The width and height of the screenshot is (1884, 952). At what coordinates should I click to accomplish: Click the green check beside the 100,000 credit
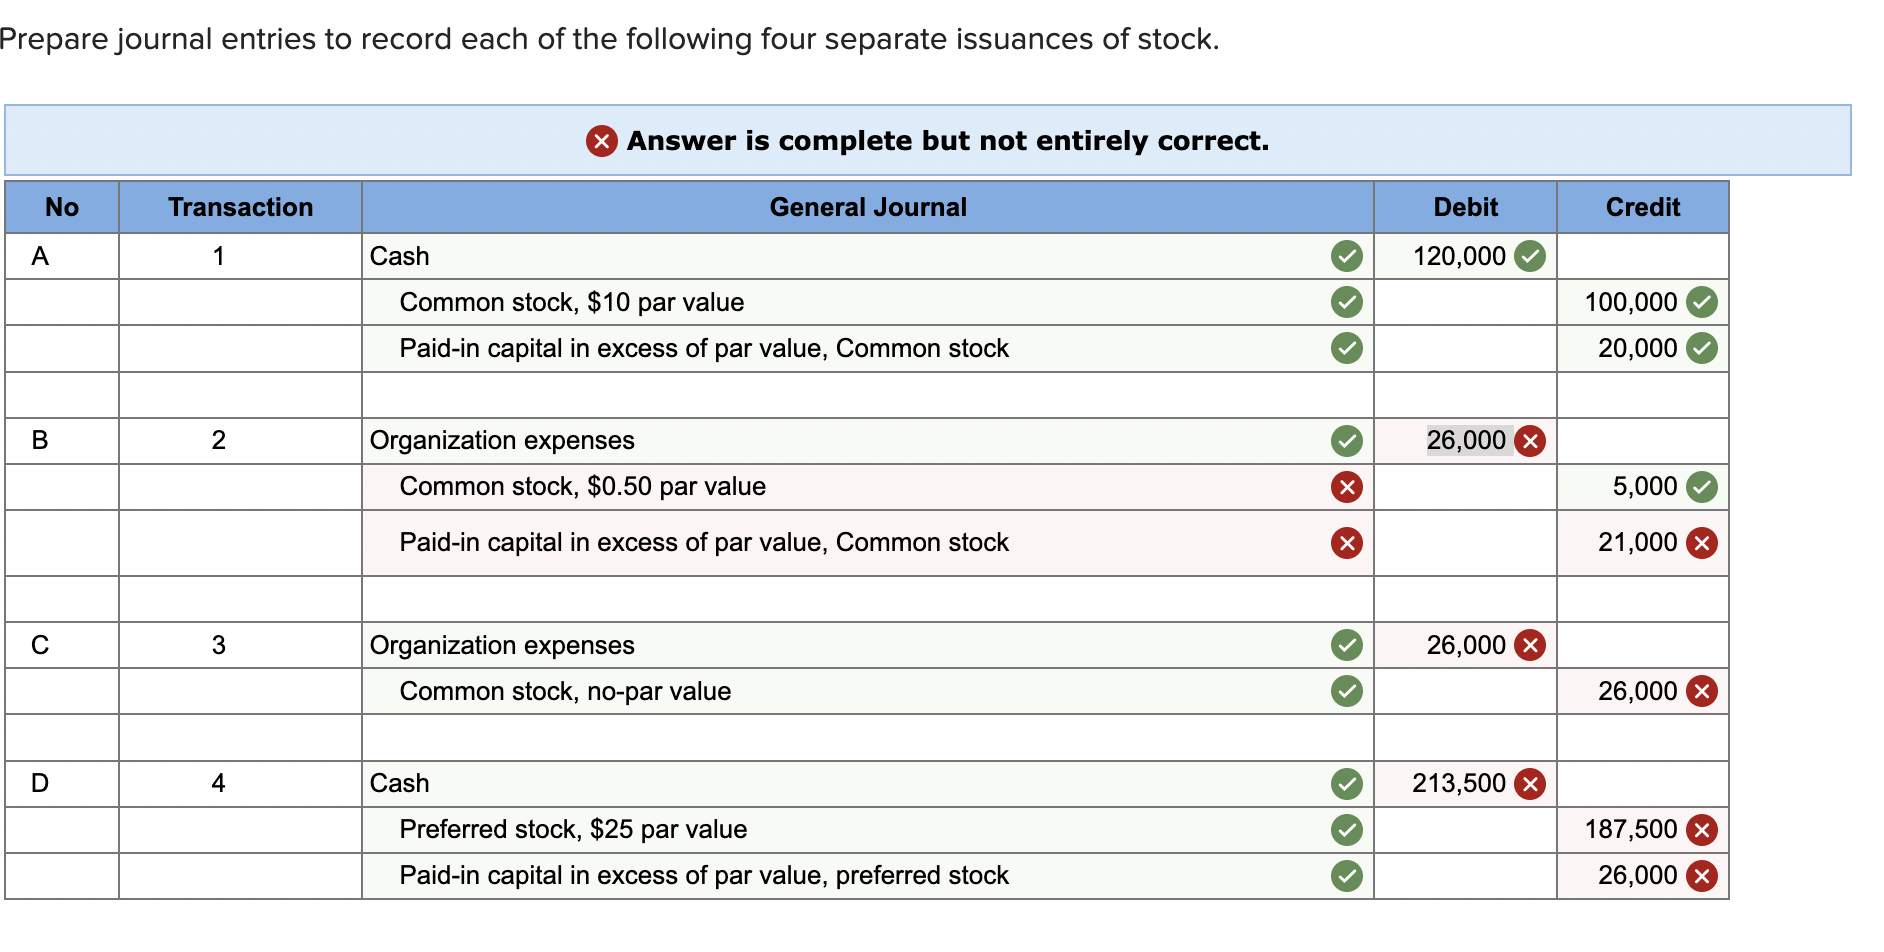(x=1701, y=302)
